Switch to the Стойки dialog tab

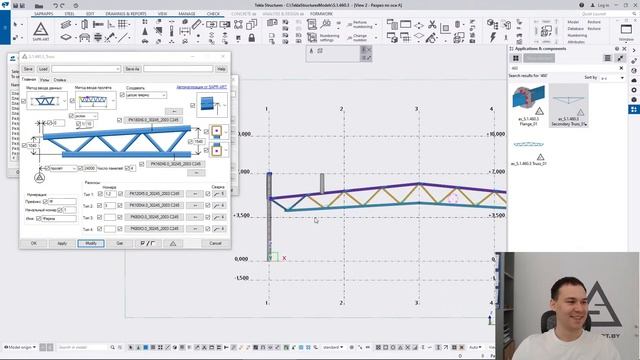pyautogui.click(x=60, y=80)
